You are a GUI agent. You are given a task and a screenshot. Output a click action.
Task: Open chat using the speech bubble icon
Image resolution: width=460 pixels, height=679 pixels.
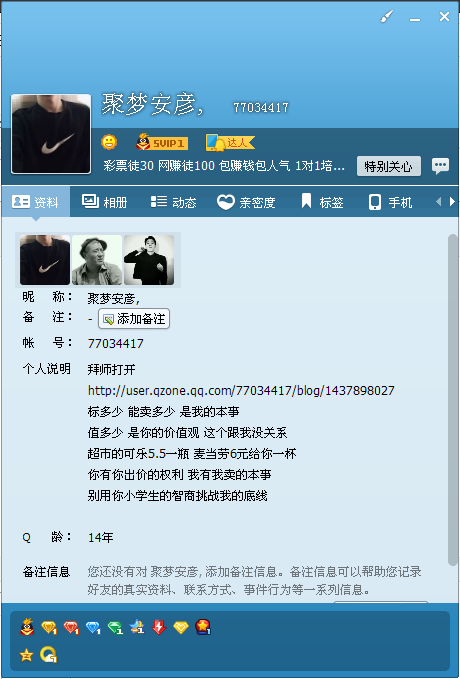pos(440,166)
